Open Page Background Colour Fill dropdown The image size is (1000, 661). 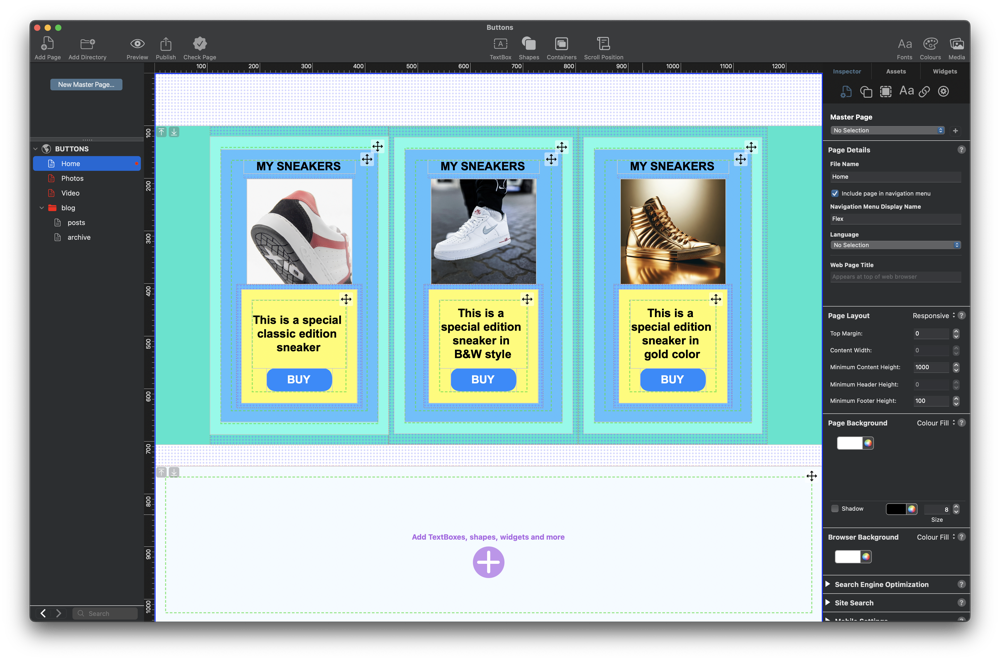[936, 423]
